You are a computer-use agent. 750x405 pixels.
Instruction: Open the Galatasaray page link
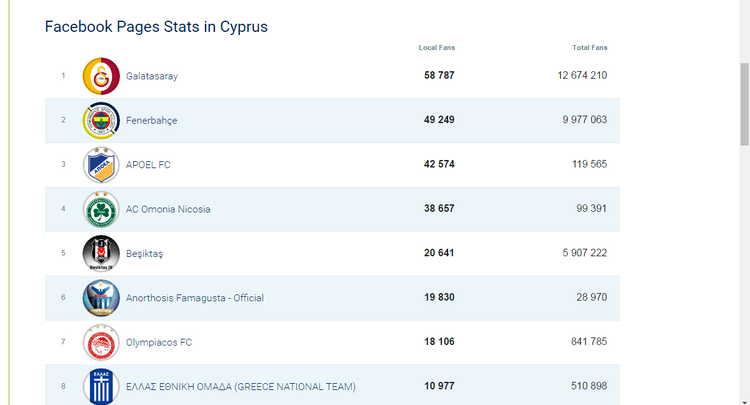coord(152,76)
